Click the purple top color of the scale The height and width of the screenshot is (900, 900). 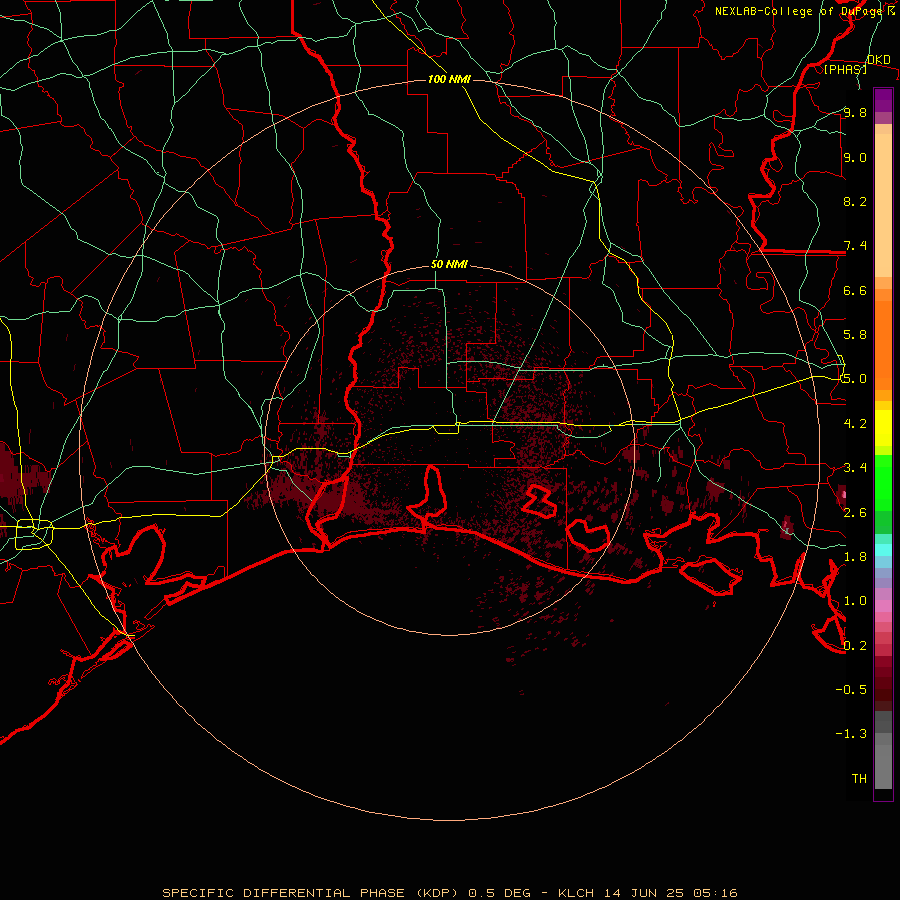tap(883, 100)
